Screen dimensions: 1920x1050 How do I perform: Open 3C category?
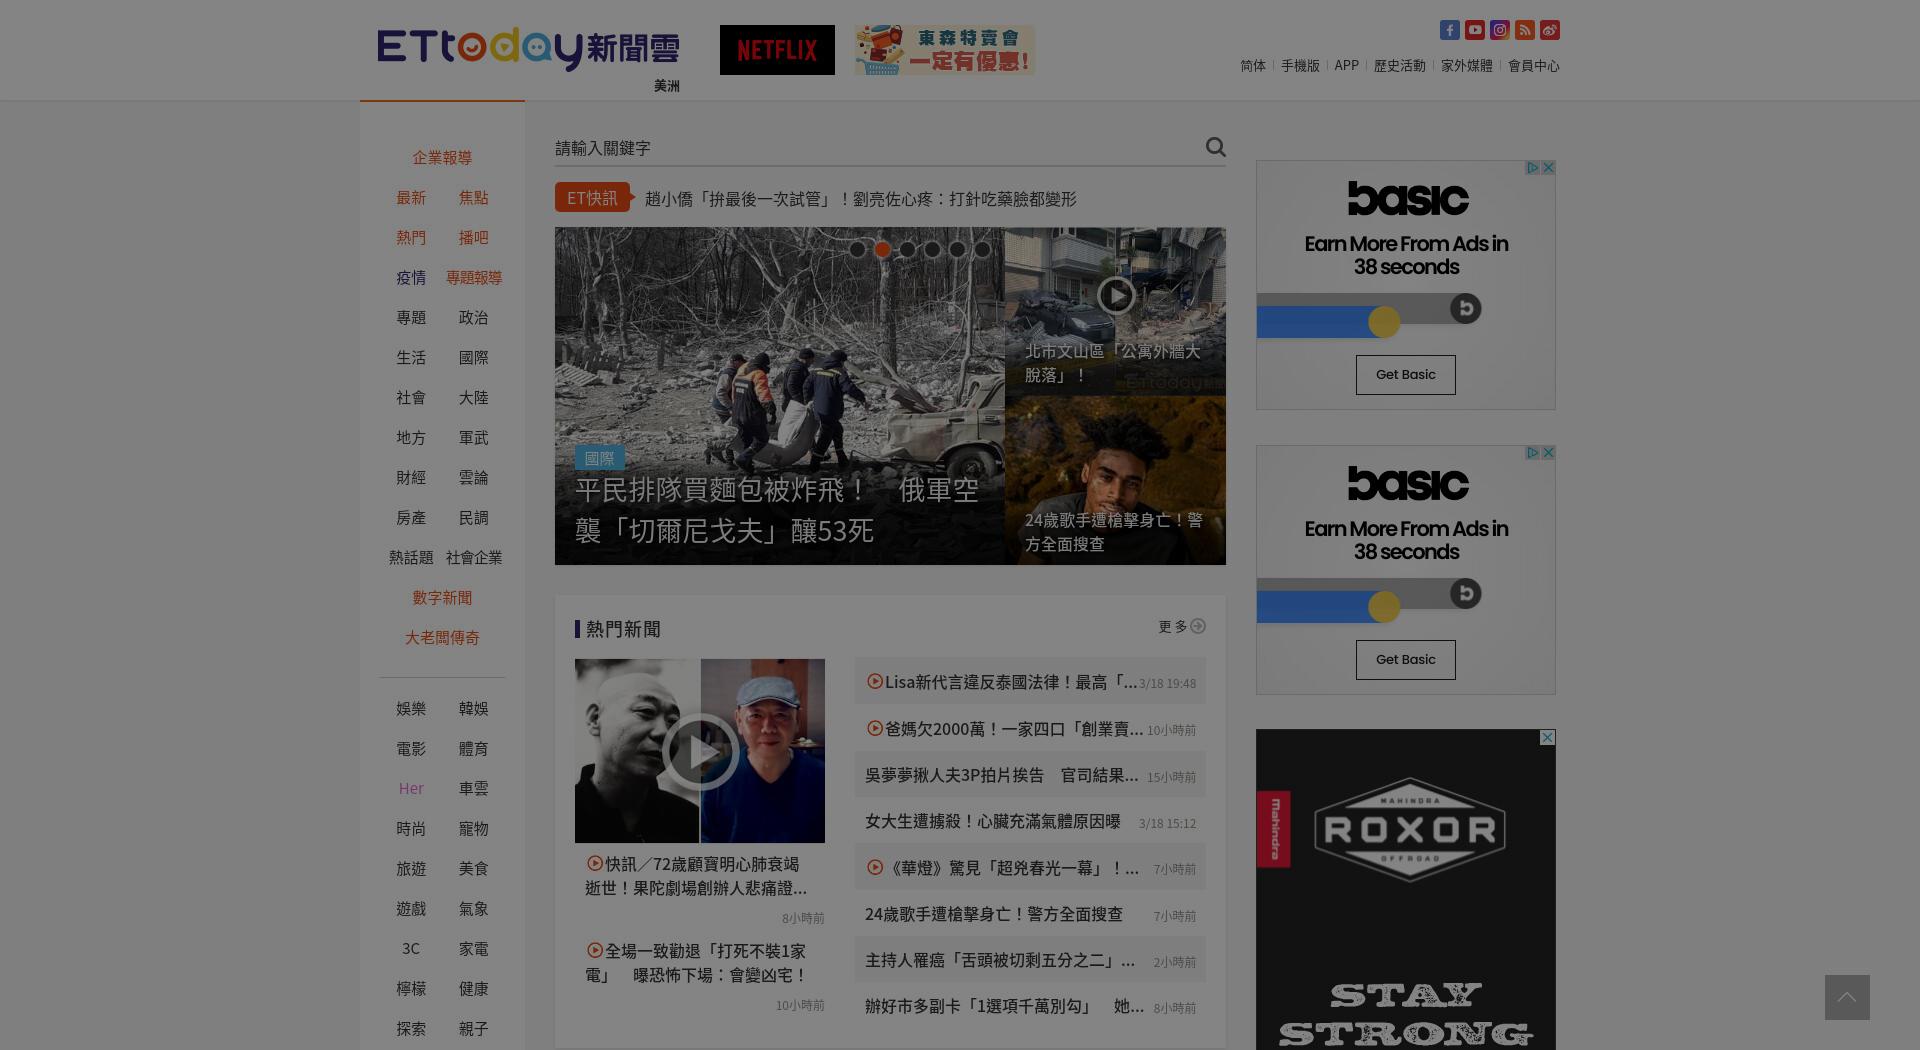(411, 949)
